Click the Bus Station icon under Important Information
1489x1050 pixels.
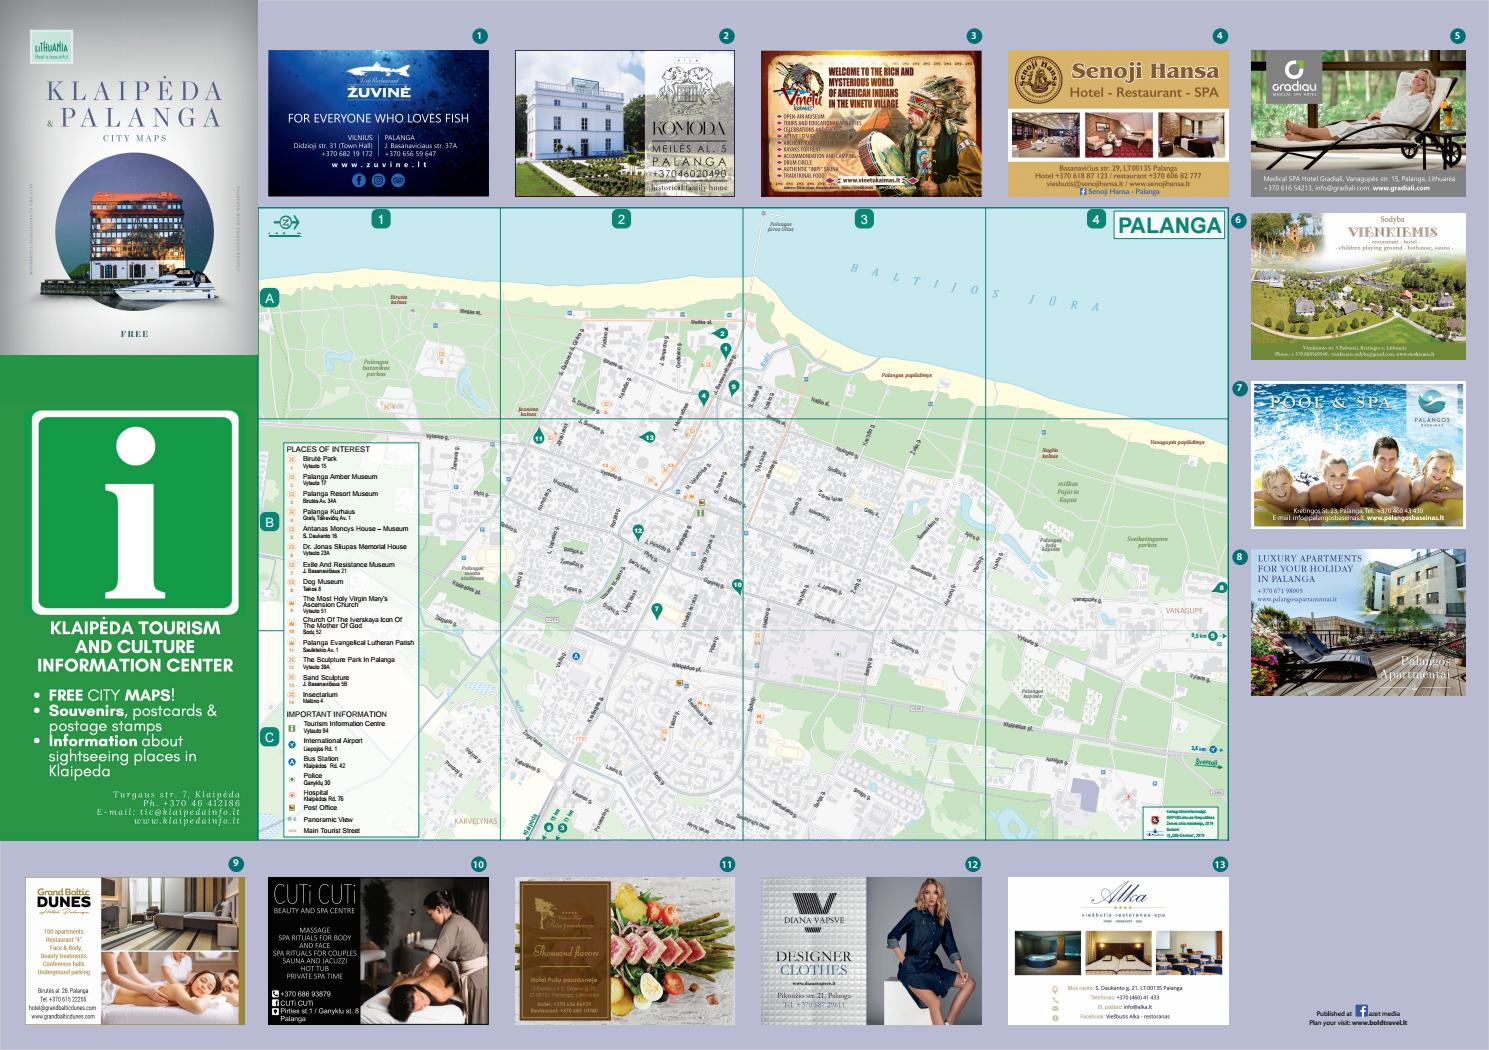click(292, 761)
